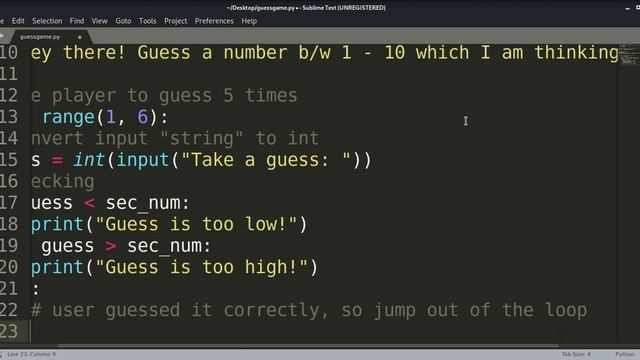The width and height of the screenshot is (640, 360).
Task: Open the Find menu
Action: click(77, 21)
